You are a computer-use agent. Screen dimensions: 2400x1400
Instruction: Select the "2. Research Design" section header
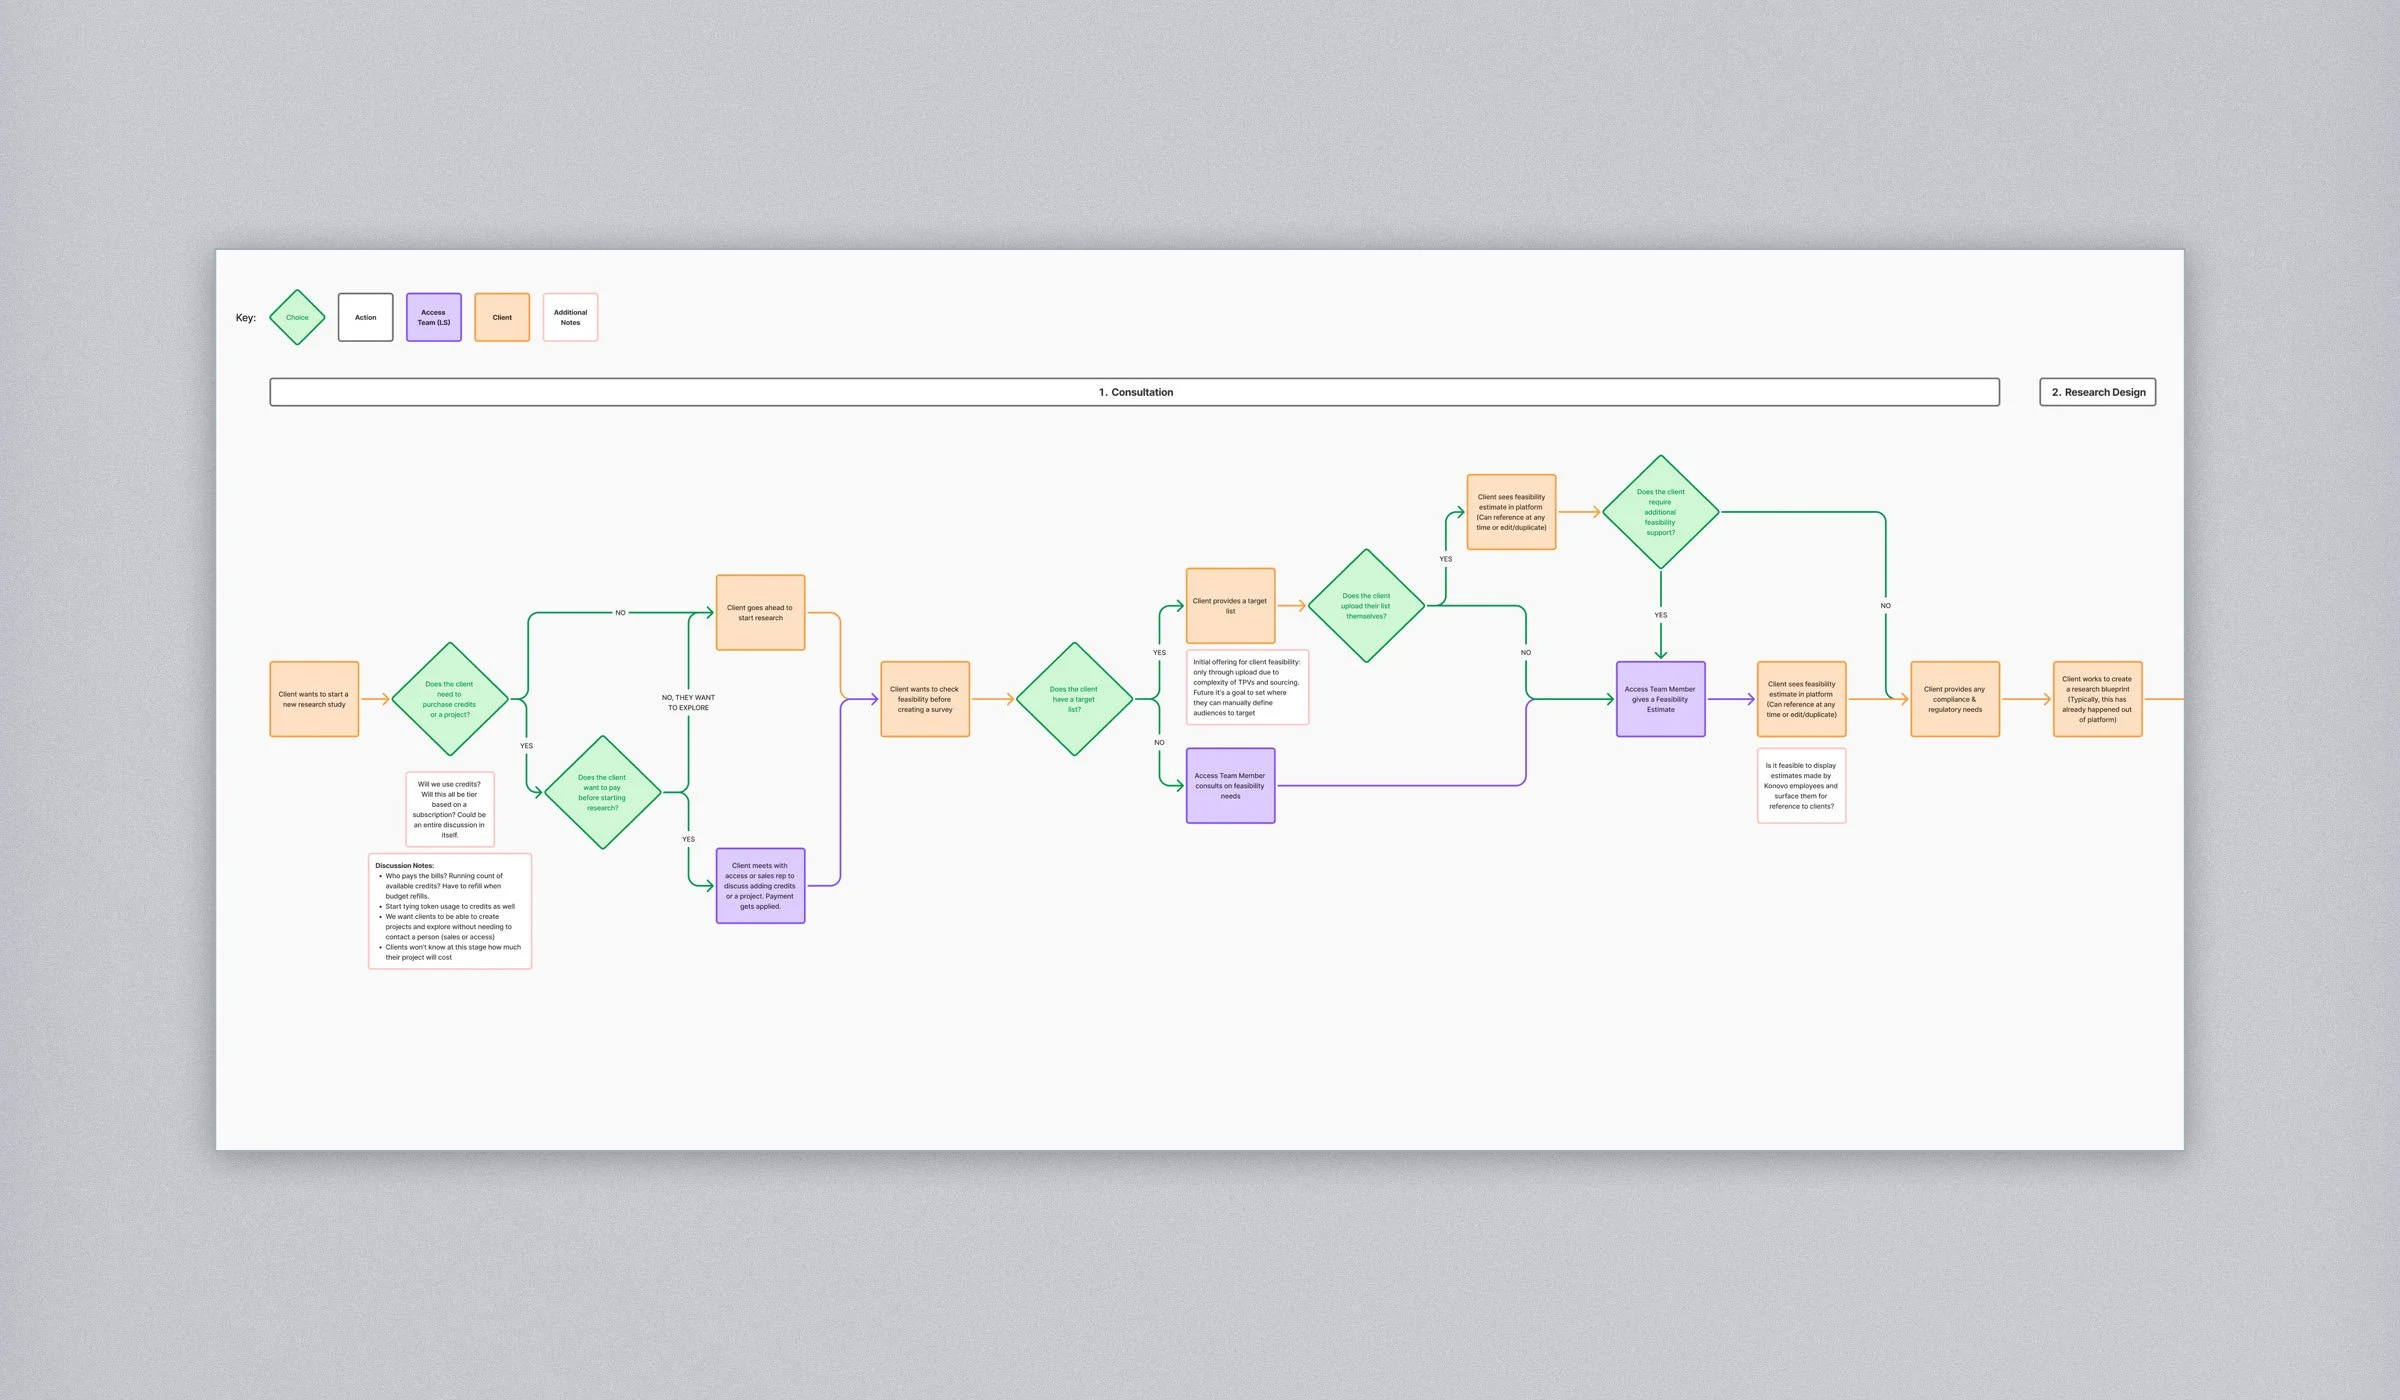pos(2098,392)
